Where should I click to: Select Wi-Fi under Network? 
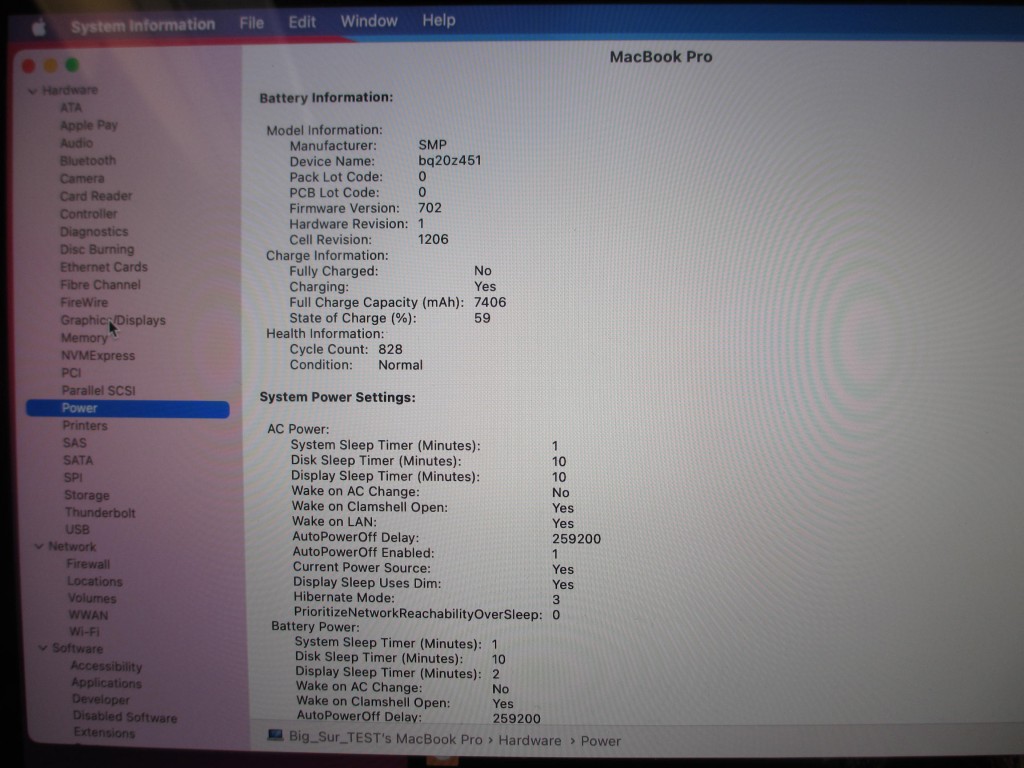(x=84, y=632)
